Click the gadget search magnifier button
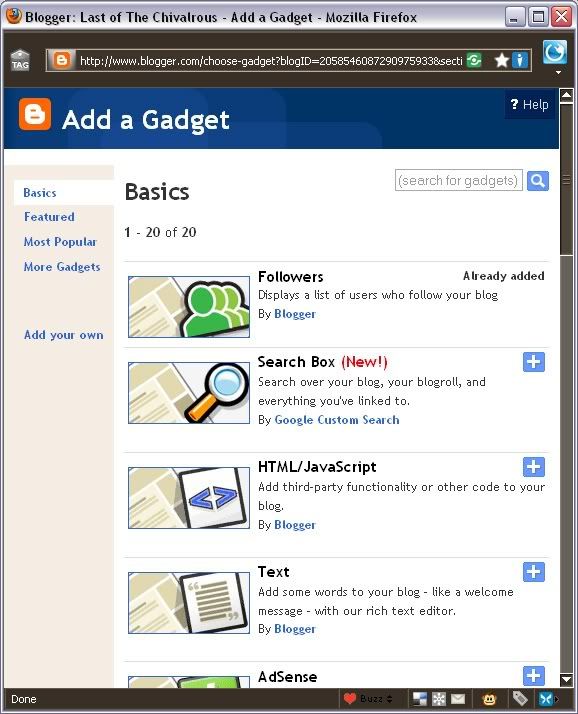The width and height of the screenshot is (578, 714). (538, 181)
